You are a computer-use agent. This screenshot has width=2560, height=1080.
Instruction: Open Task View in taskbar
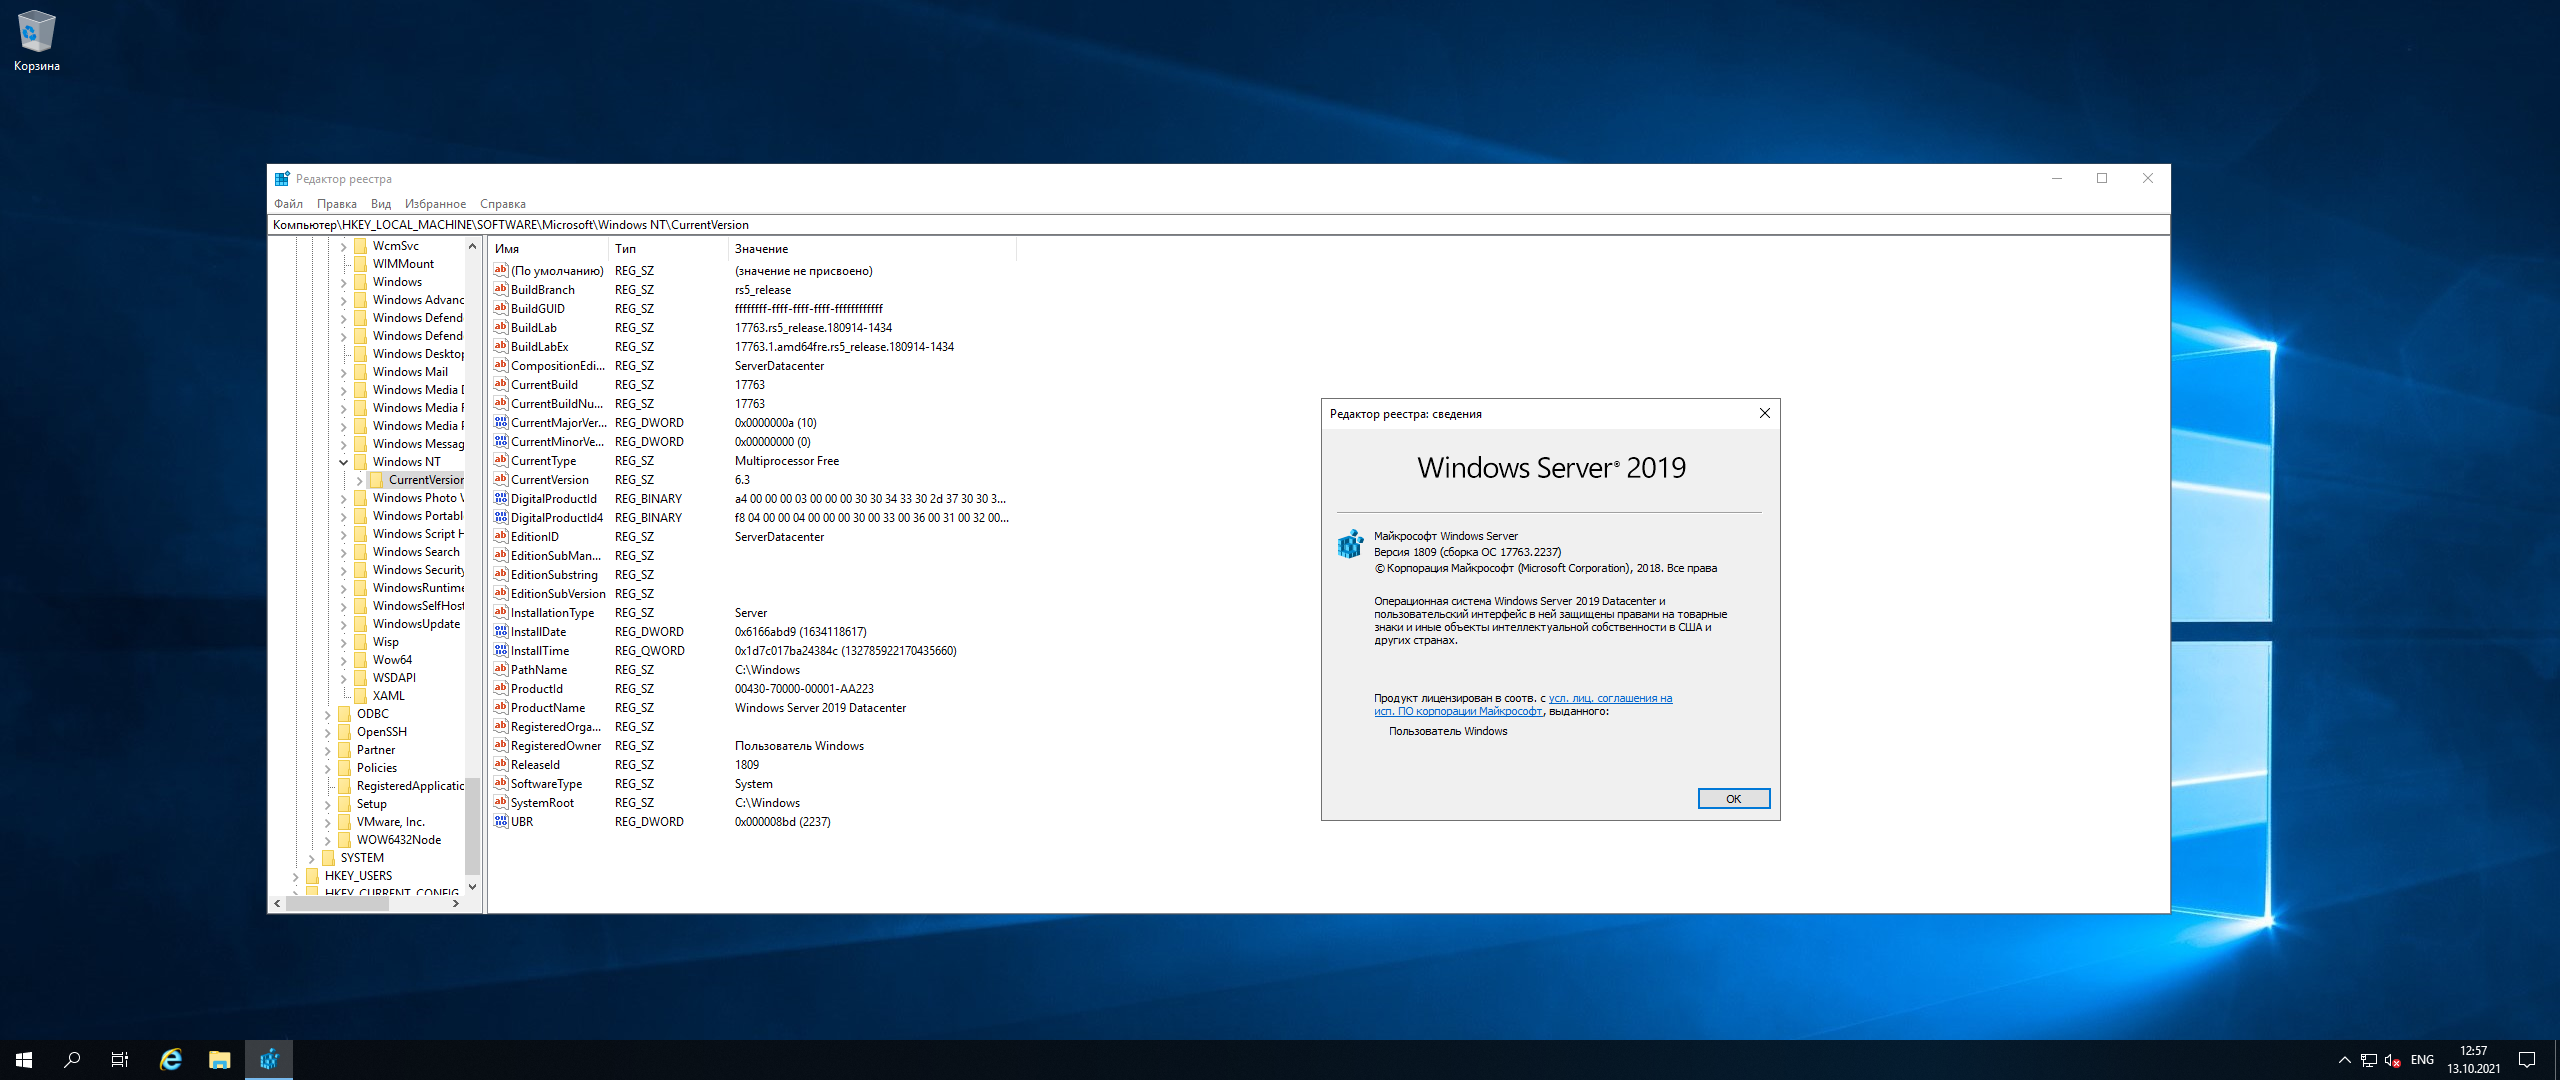120,1060
